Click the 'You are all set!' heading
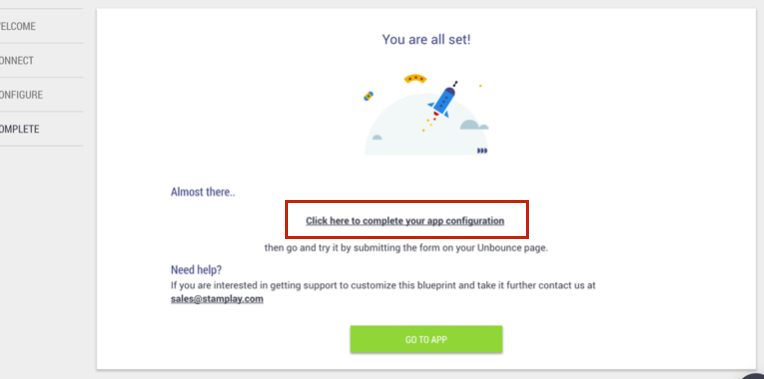 click(x=426, y=39)
